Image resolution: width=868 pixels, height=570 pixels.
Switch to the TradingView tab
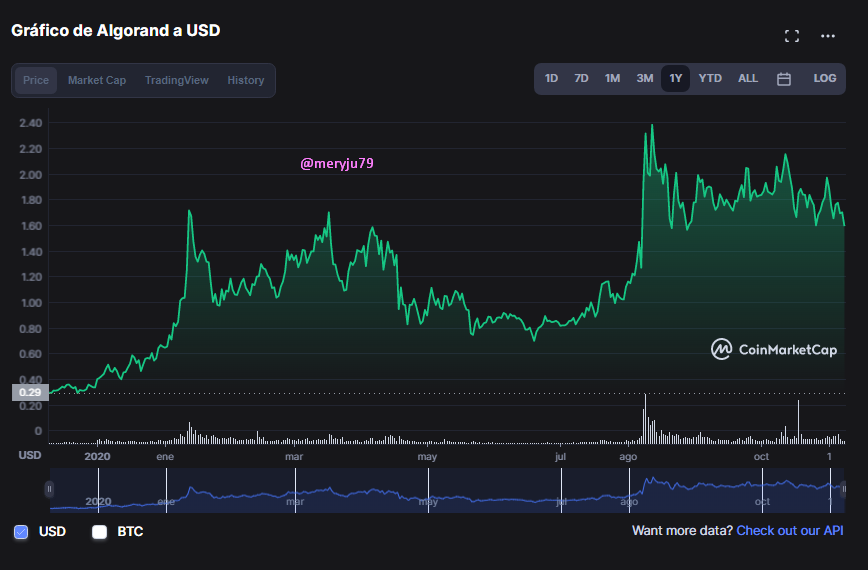click(x=177, y=80)
